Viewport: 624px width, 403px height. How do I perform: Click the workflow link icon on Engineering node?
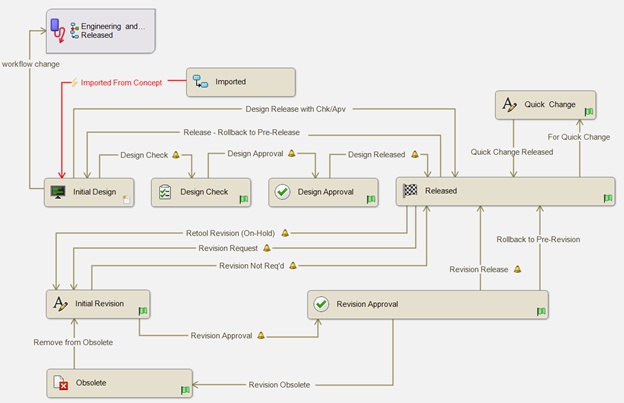(x=58, y=31)
